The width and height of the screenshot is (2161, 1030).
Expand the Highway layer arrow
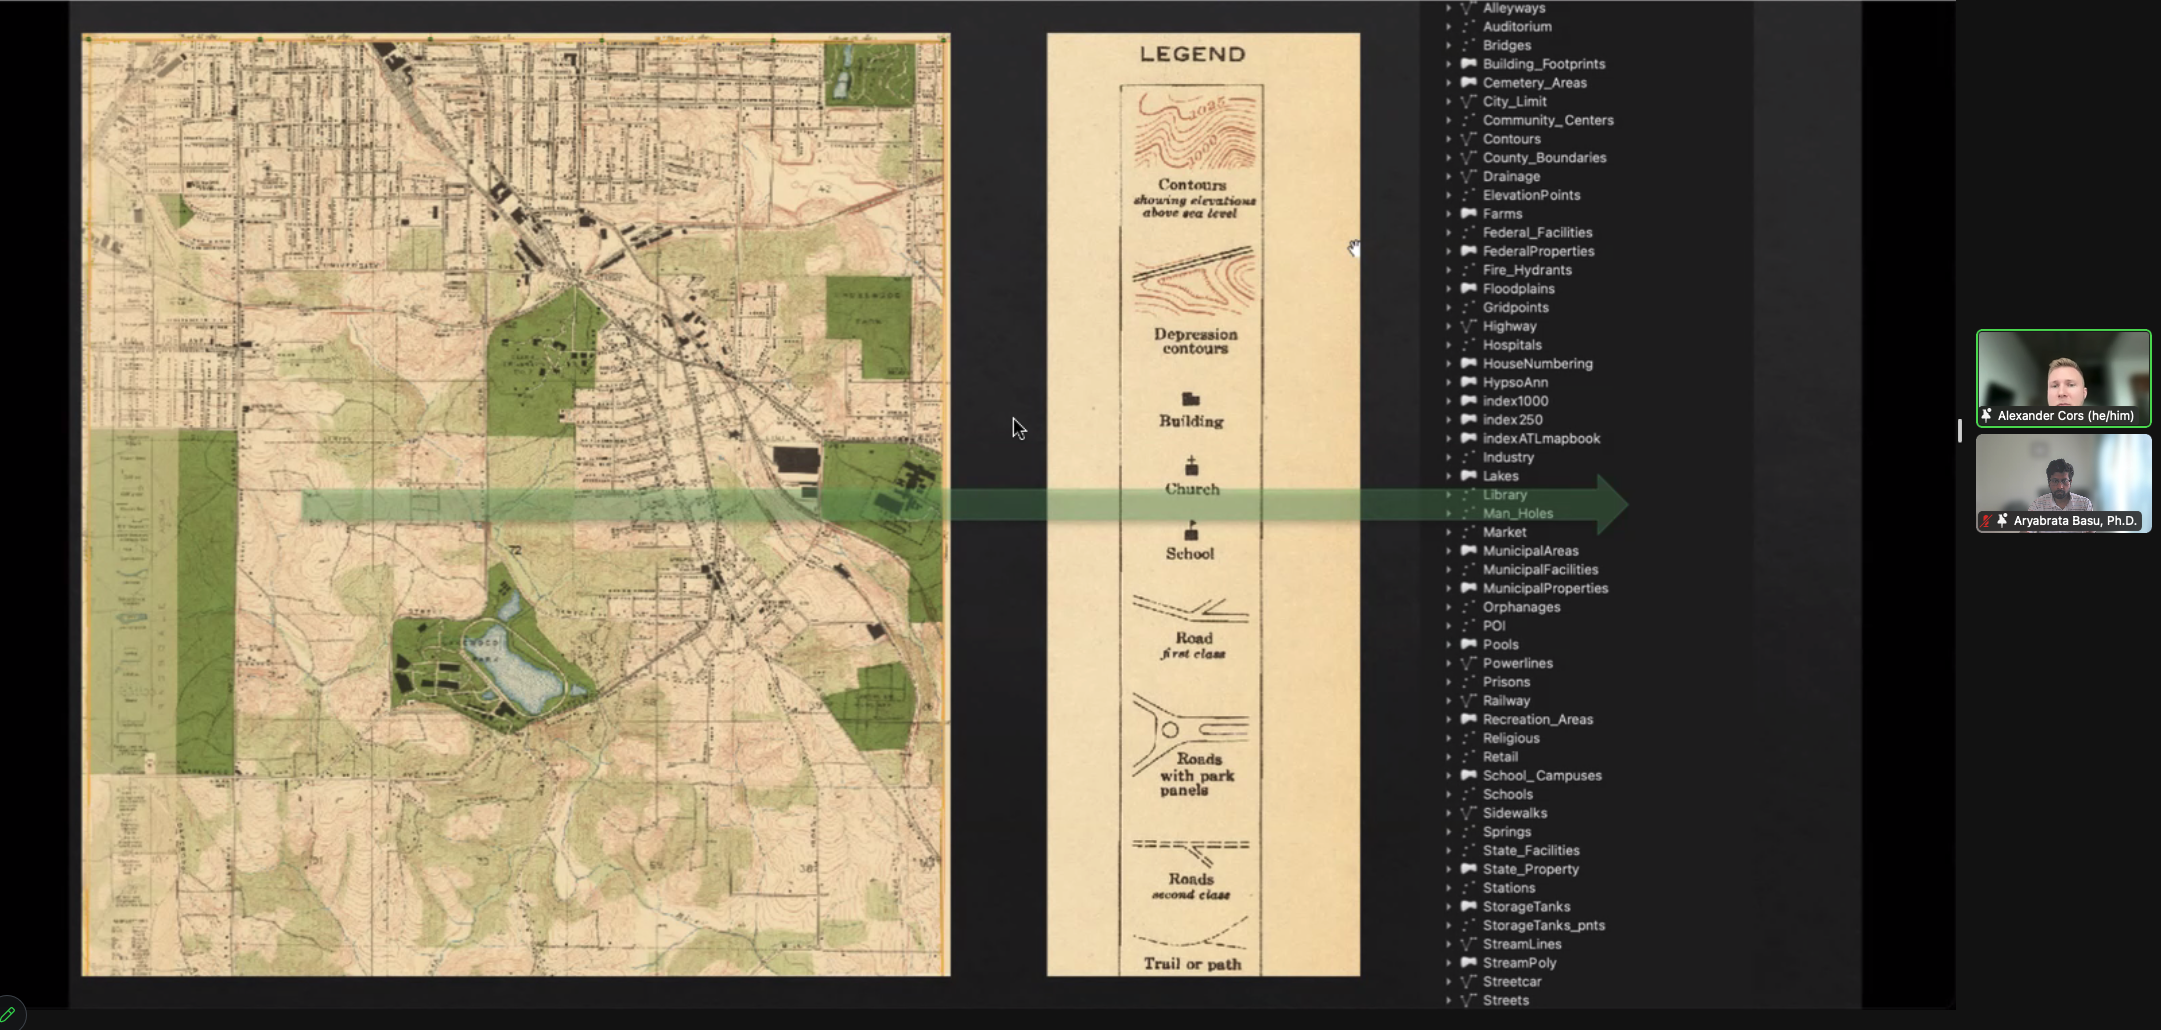point(1448,326)
